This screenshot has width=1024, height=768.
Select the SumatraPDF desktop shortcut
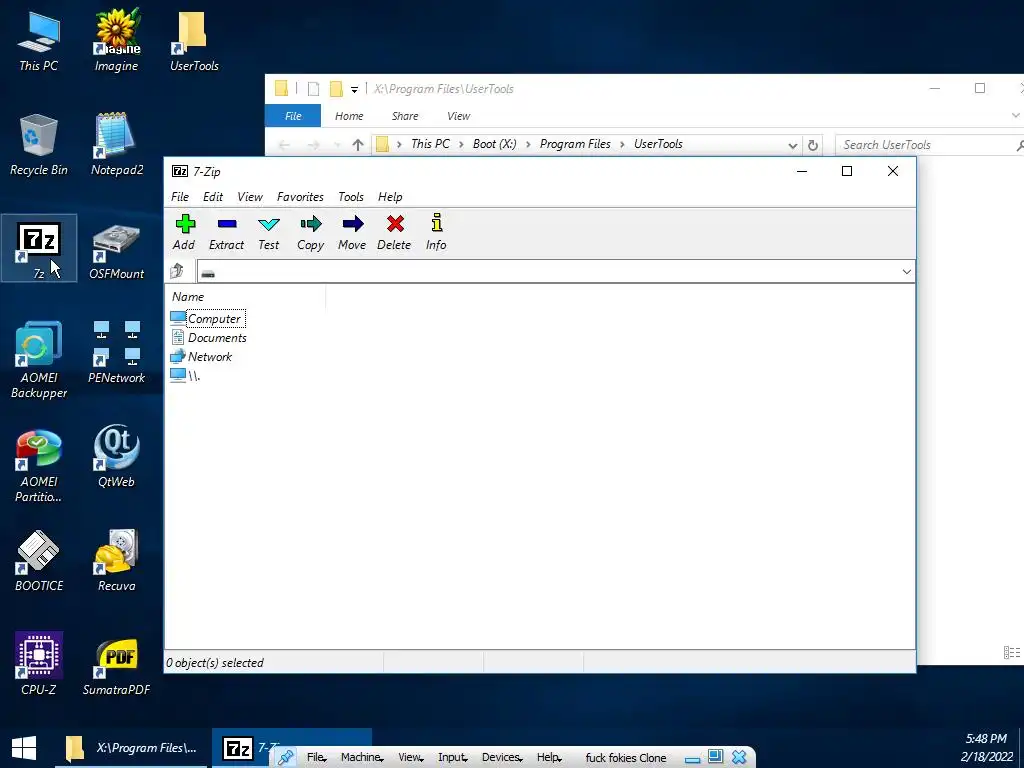[x=116, y=667]
